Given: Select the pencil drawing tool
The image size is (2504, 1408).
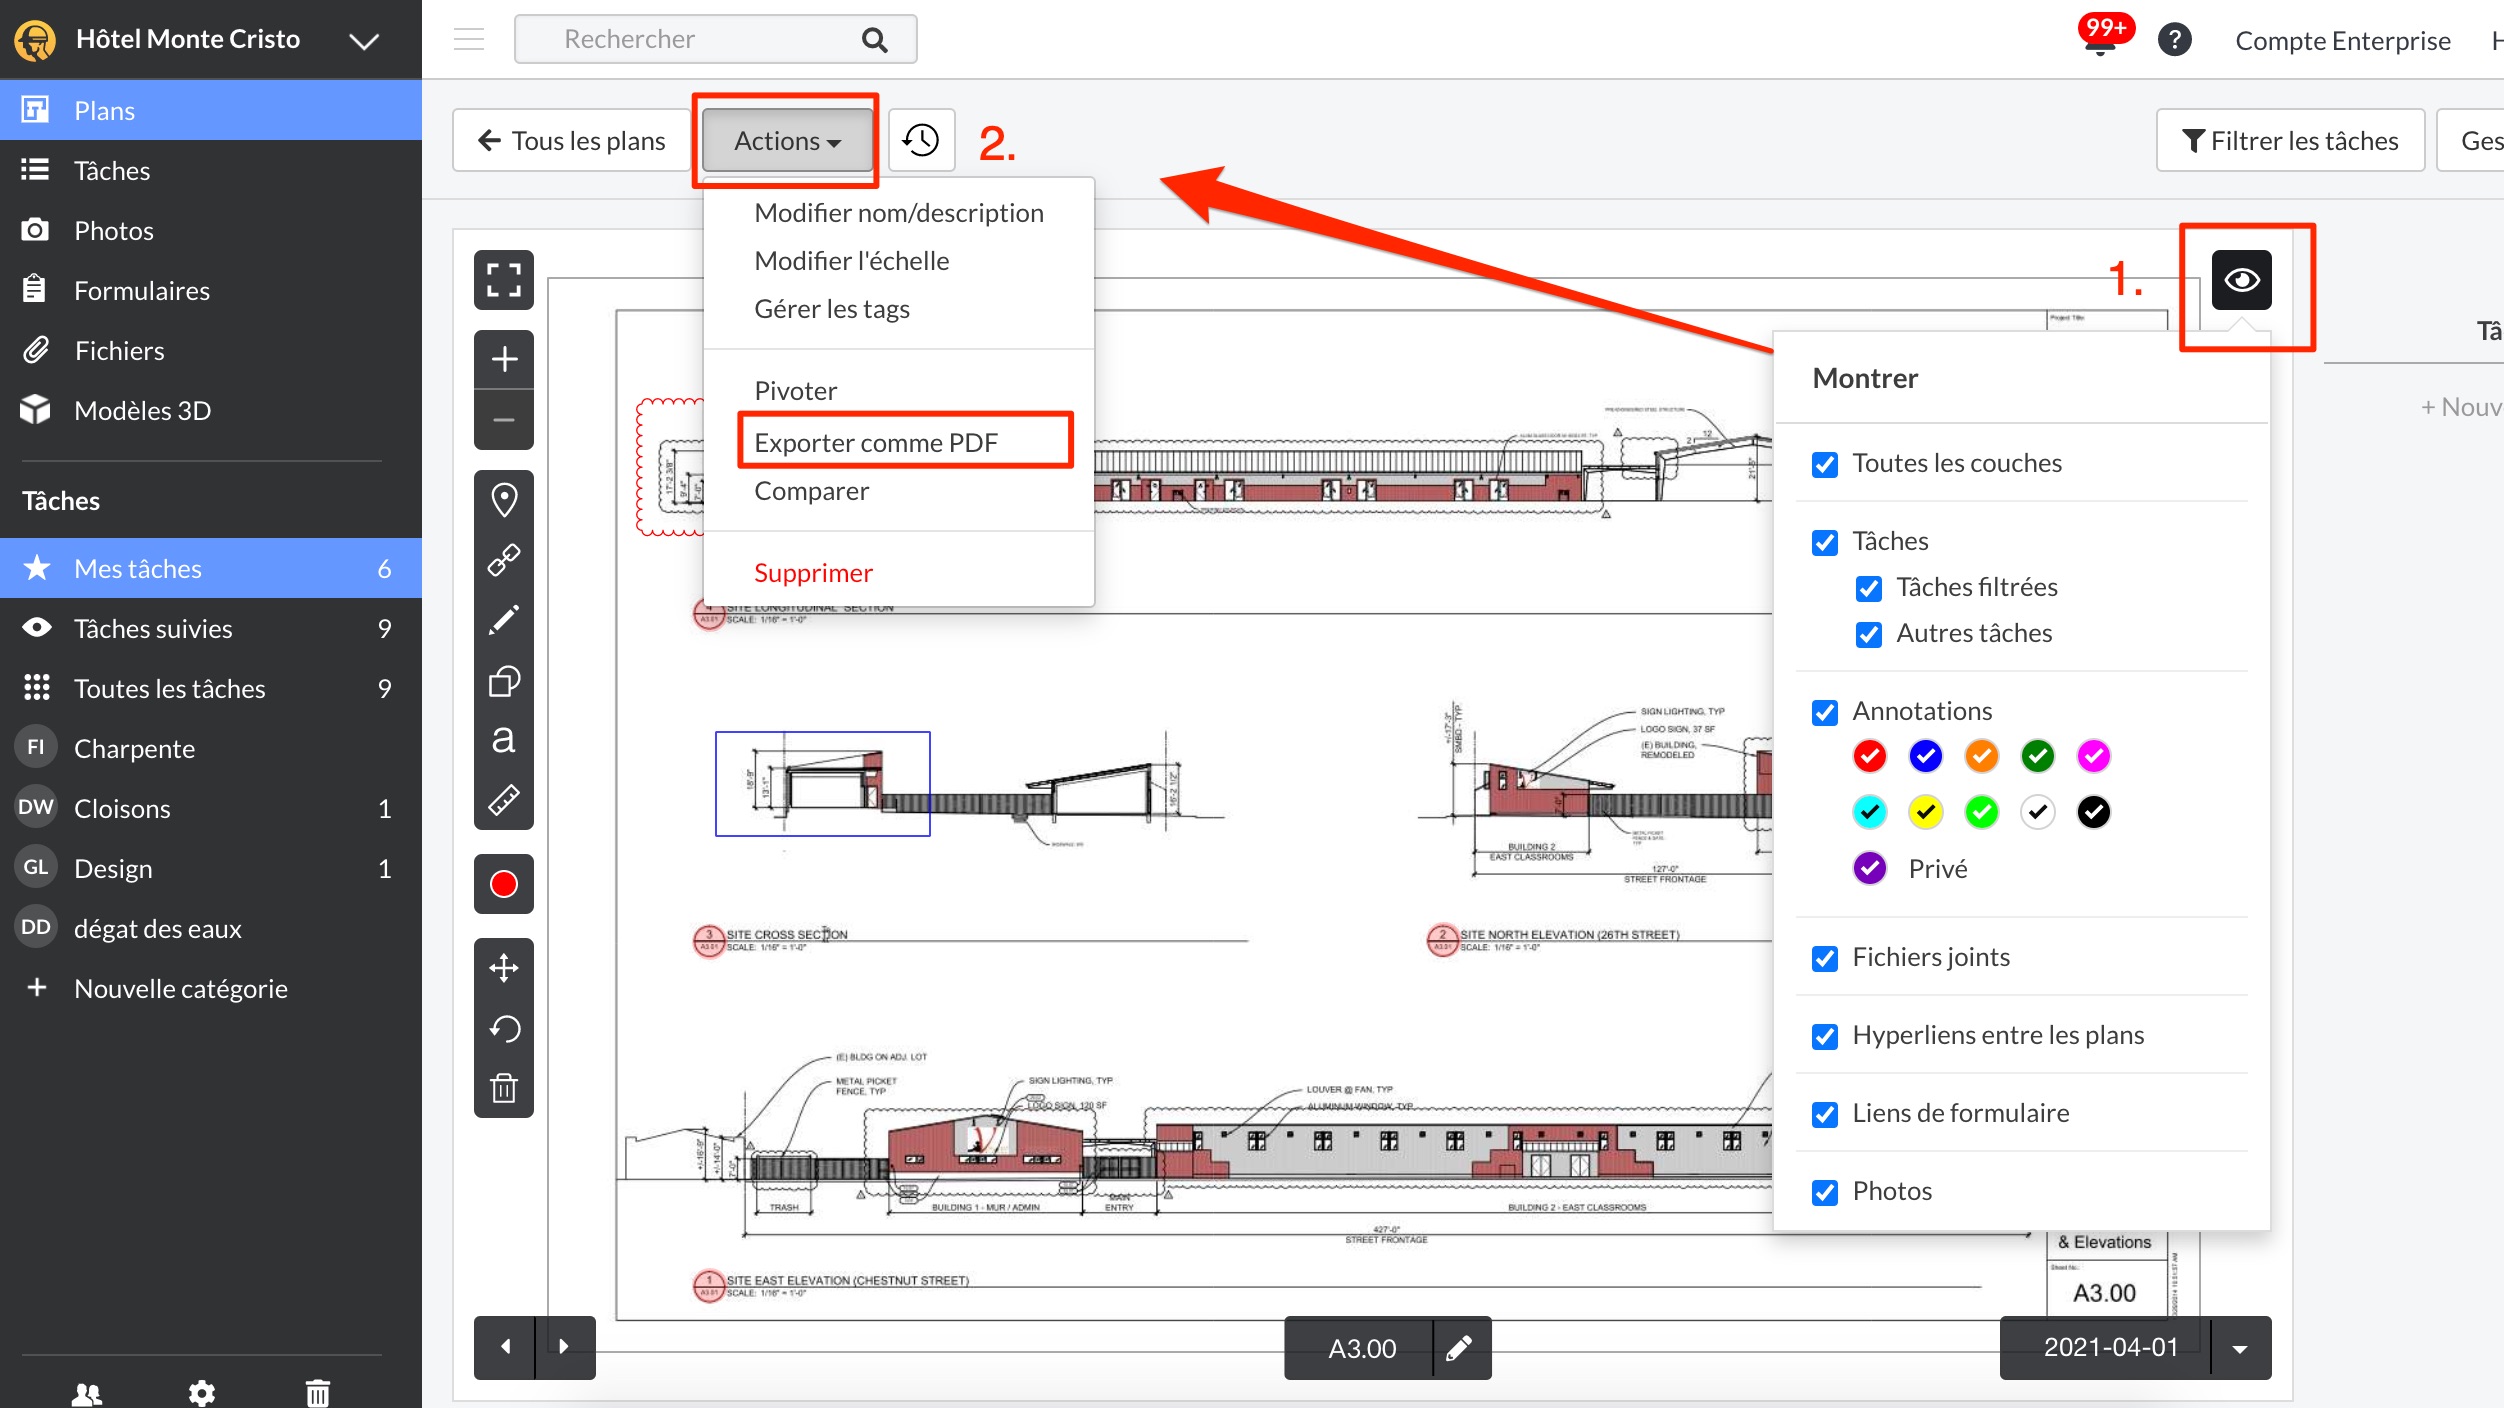Looking at the screenshot, I should point(504,620).
